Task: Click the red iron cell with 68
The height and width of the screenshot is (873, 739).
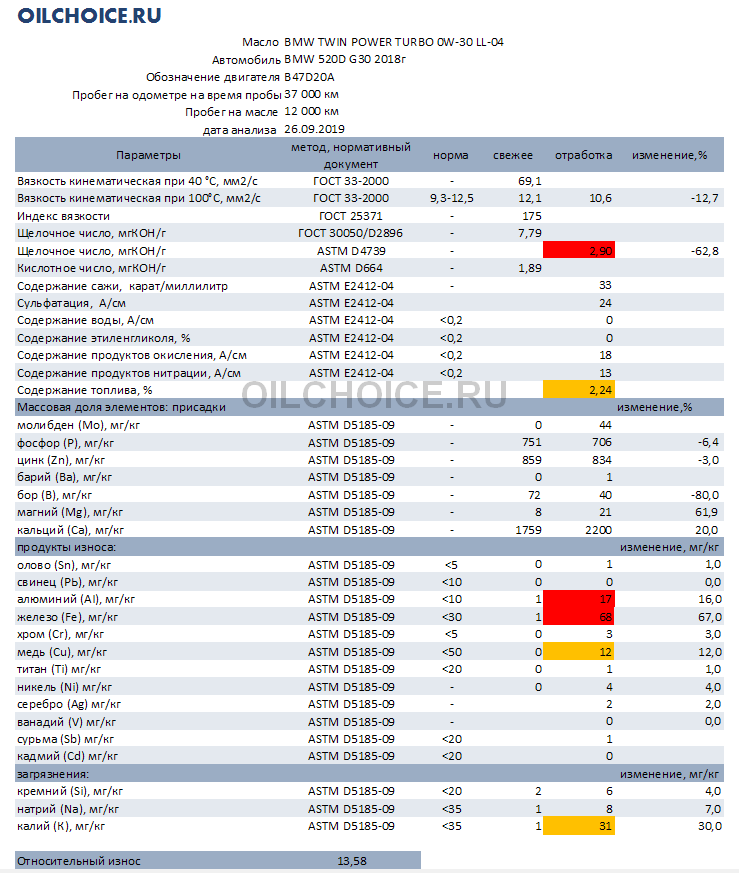Action: pyautogui.click(x=579, y=617)
